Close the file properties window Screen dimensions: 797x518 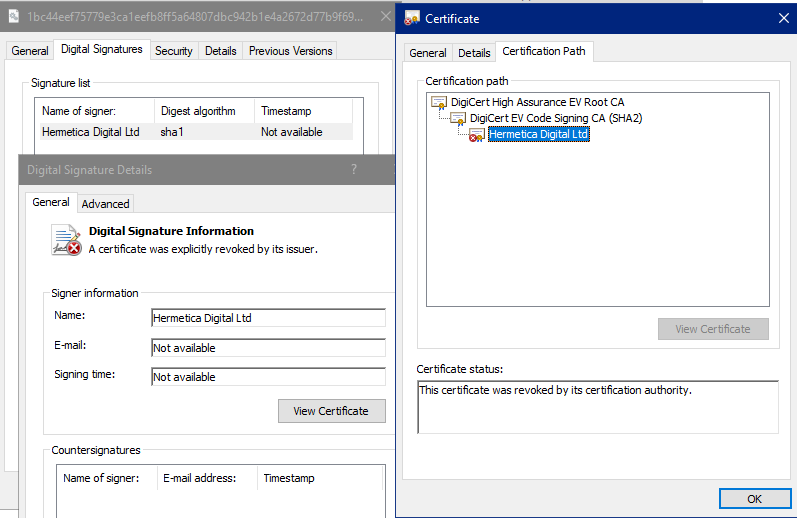[x=386, y=16]
